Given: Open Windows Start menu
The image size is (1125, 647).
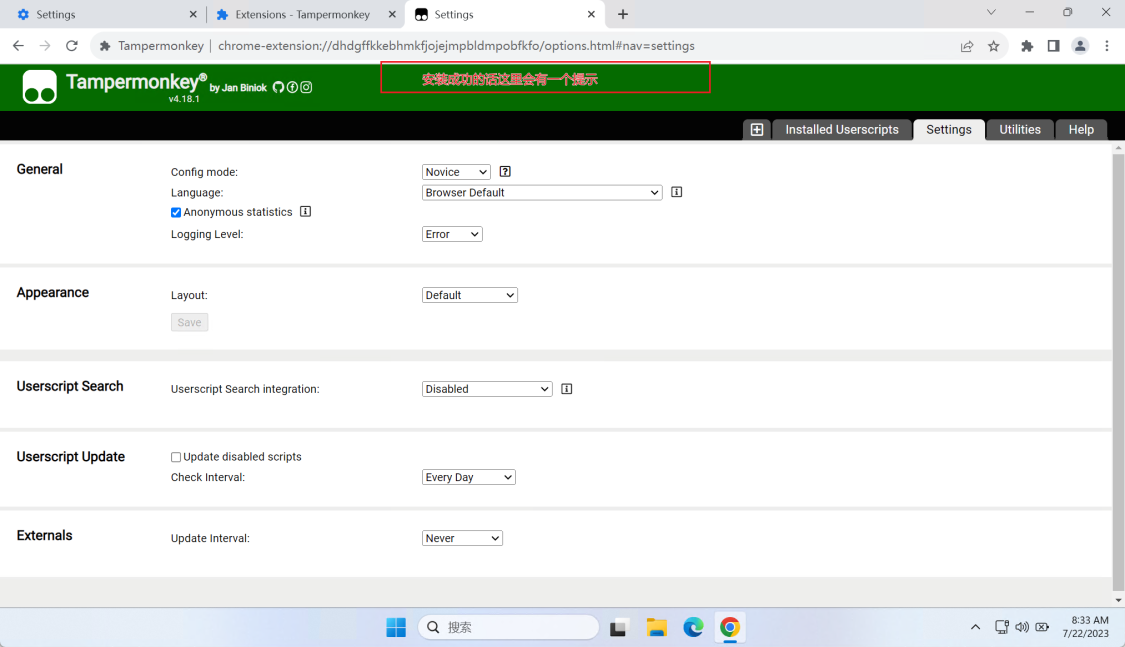Looking at the screenshot, I should point(396,628).
